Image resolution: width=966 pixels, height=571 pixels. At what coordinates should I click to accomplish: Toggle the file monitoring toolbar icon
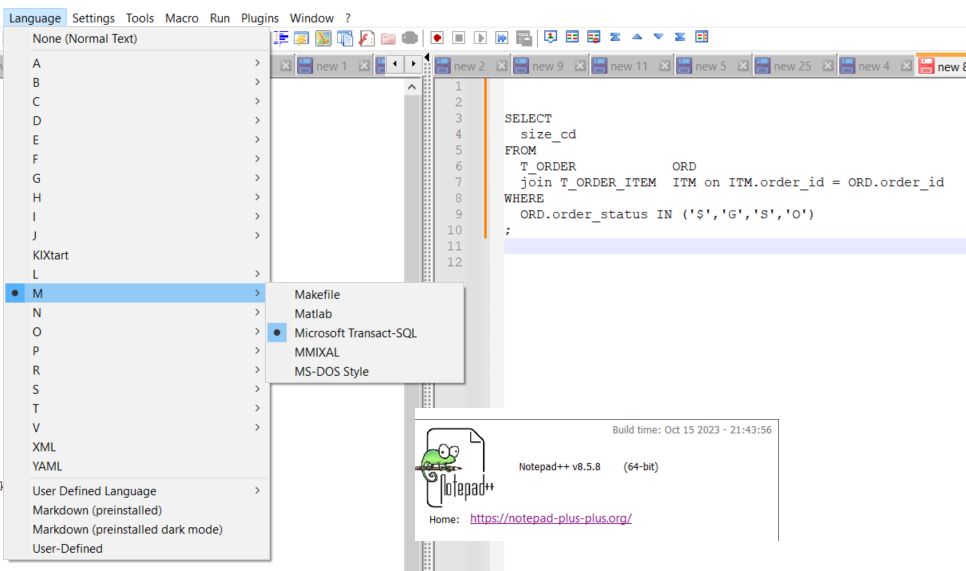click(409, 38)
